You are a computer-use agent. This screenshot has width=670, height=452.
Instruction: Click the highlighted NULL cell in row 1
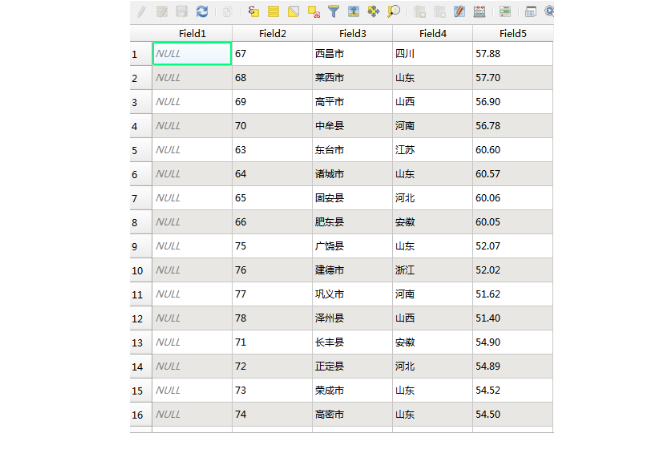click(x=192, y=54)
